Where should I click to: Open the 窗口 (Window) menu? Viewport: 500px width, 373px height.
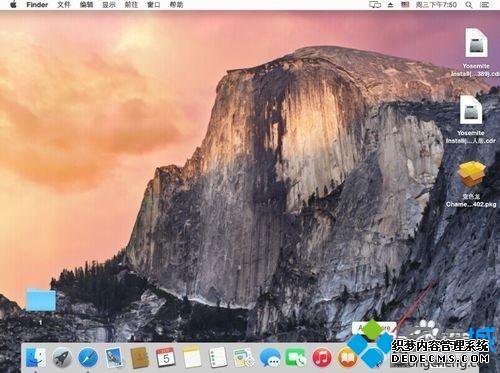153,5
